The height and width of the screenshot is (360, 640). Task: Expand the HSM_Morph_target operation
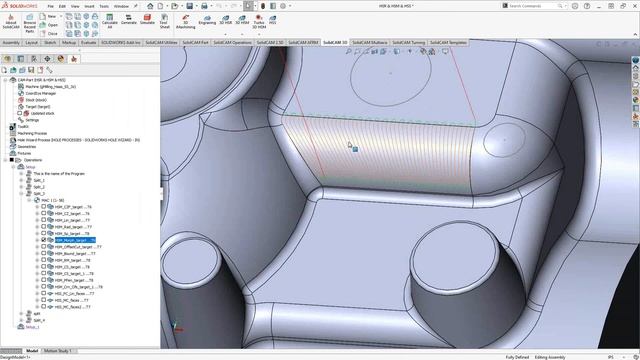pyautogui.click(x=37, y=240)
